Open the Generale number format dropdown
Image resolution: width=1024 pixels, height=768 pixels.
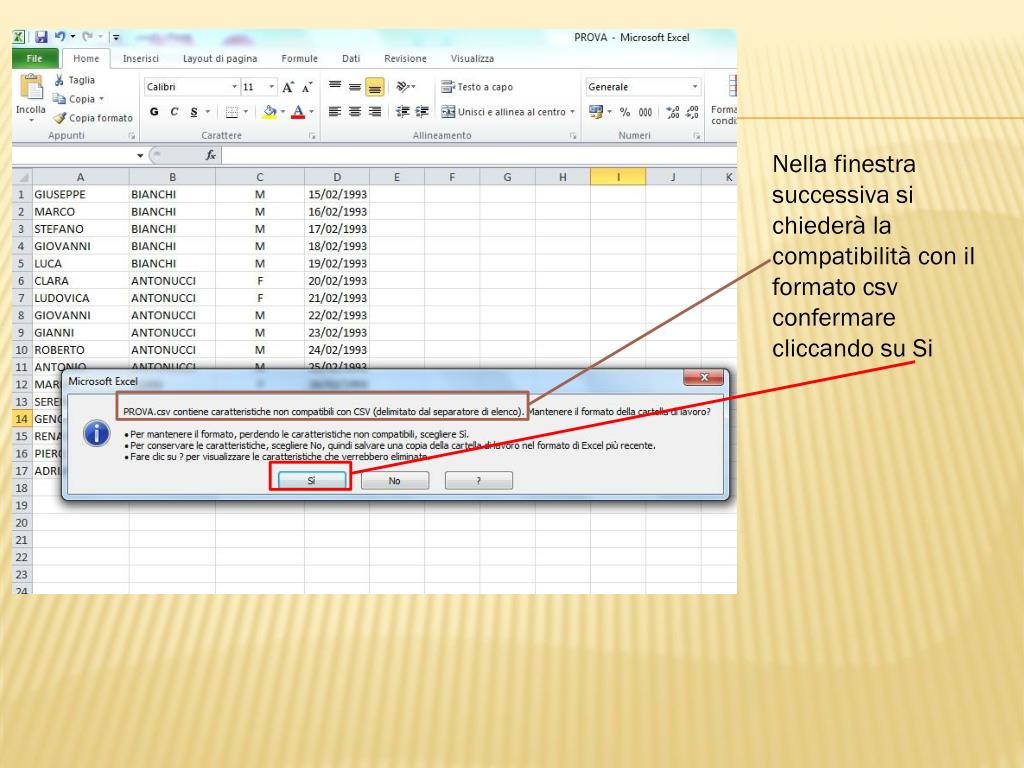[x=695, y=87]
